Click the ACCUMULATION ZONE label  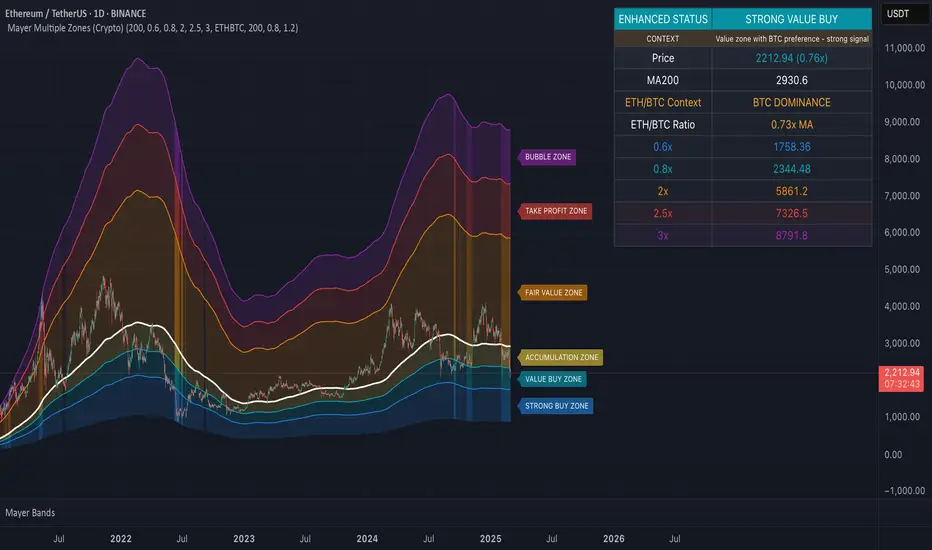point(561,357)
